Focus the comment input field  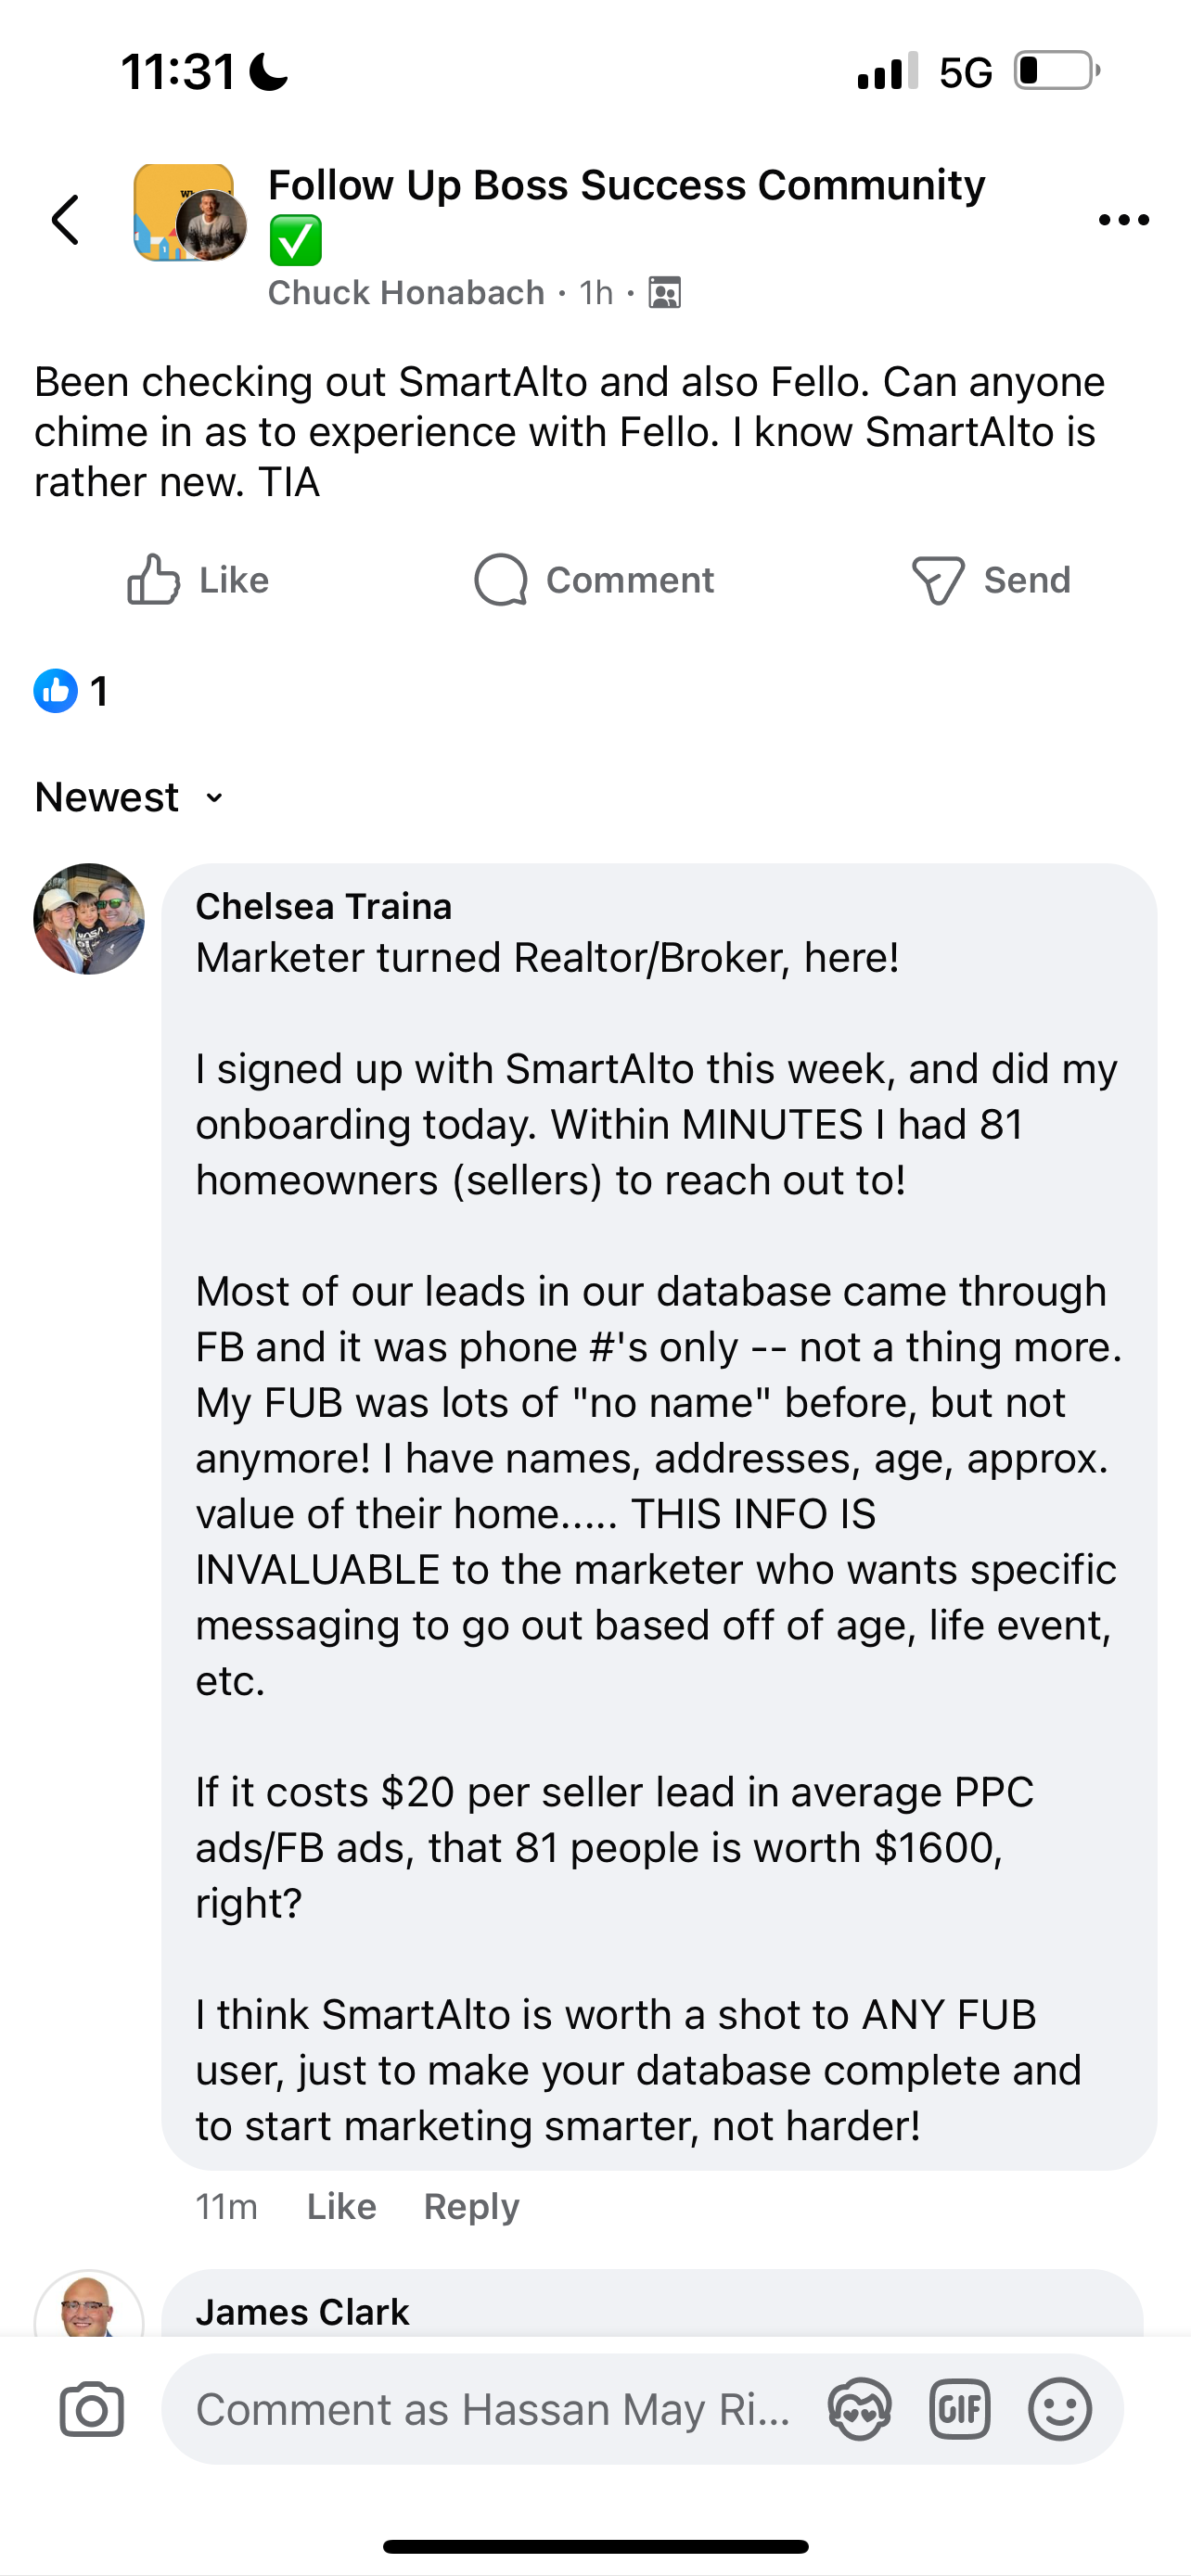point(492,2410)
